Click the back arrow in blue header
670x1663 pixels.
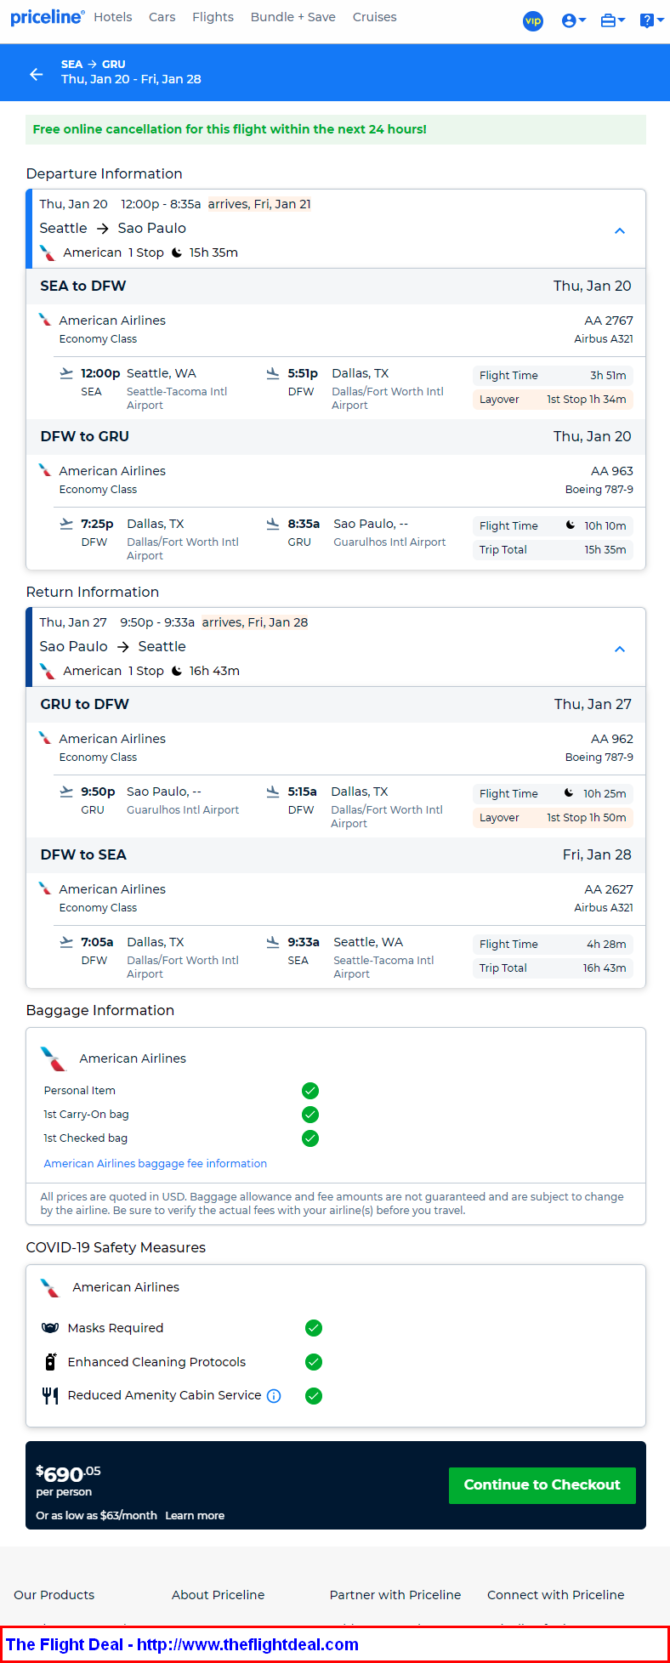(x=36, y=74)
